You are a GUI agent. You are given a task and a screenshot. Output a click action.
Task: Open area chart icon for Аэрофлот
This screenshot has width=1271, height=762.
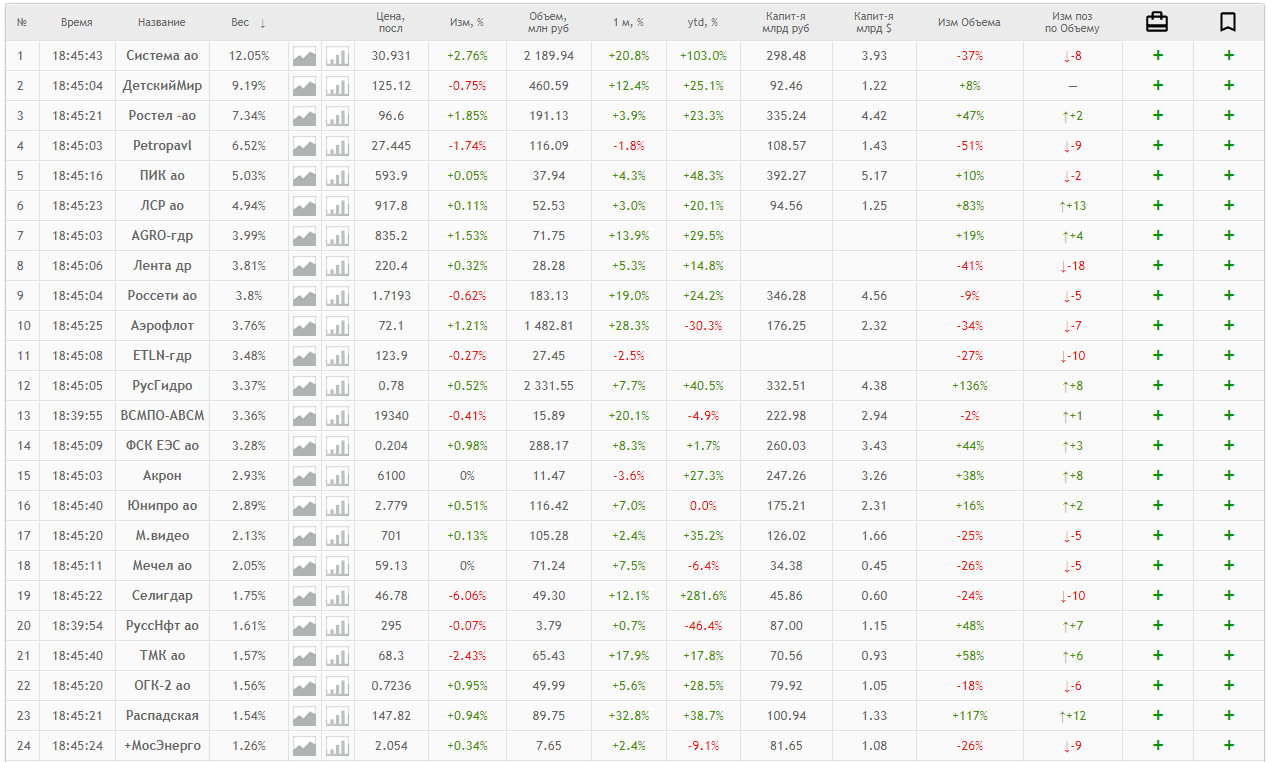[304, 326]
